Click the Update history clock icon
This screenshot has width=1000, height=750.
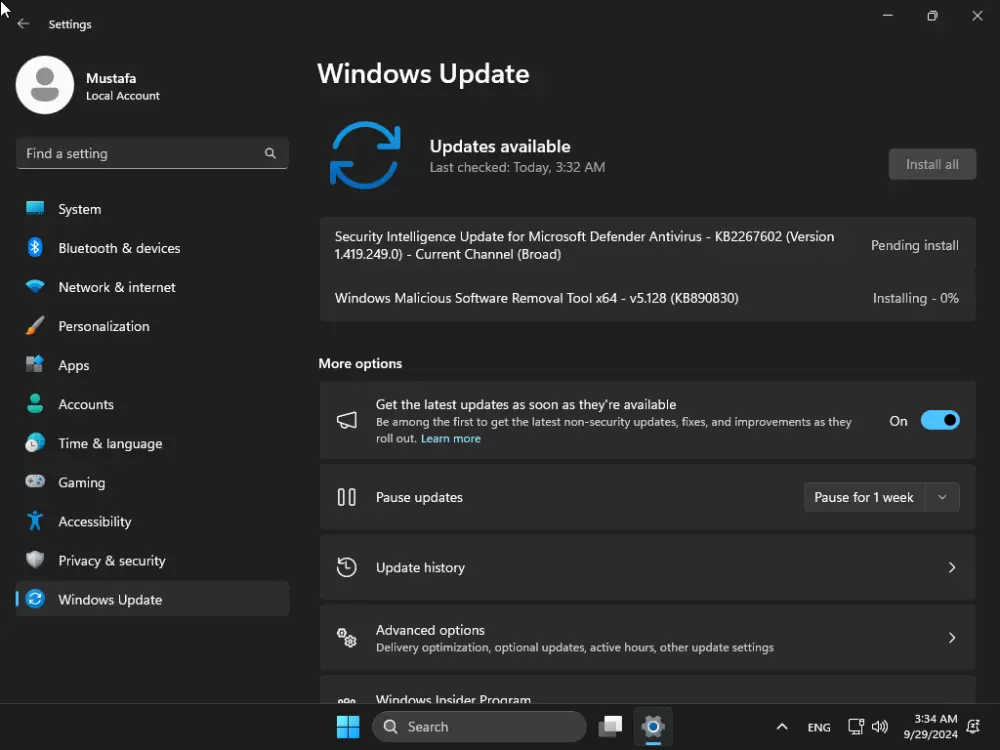click(347, 567)
